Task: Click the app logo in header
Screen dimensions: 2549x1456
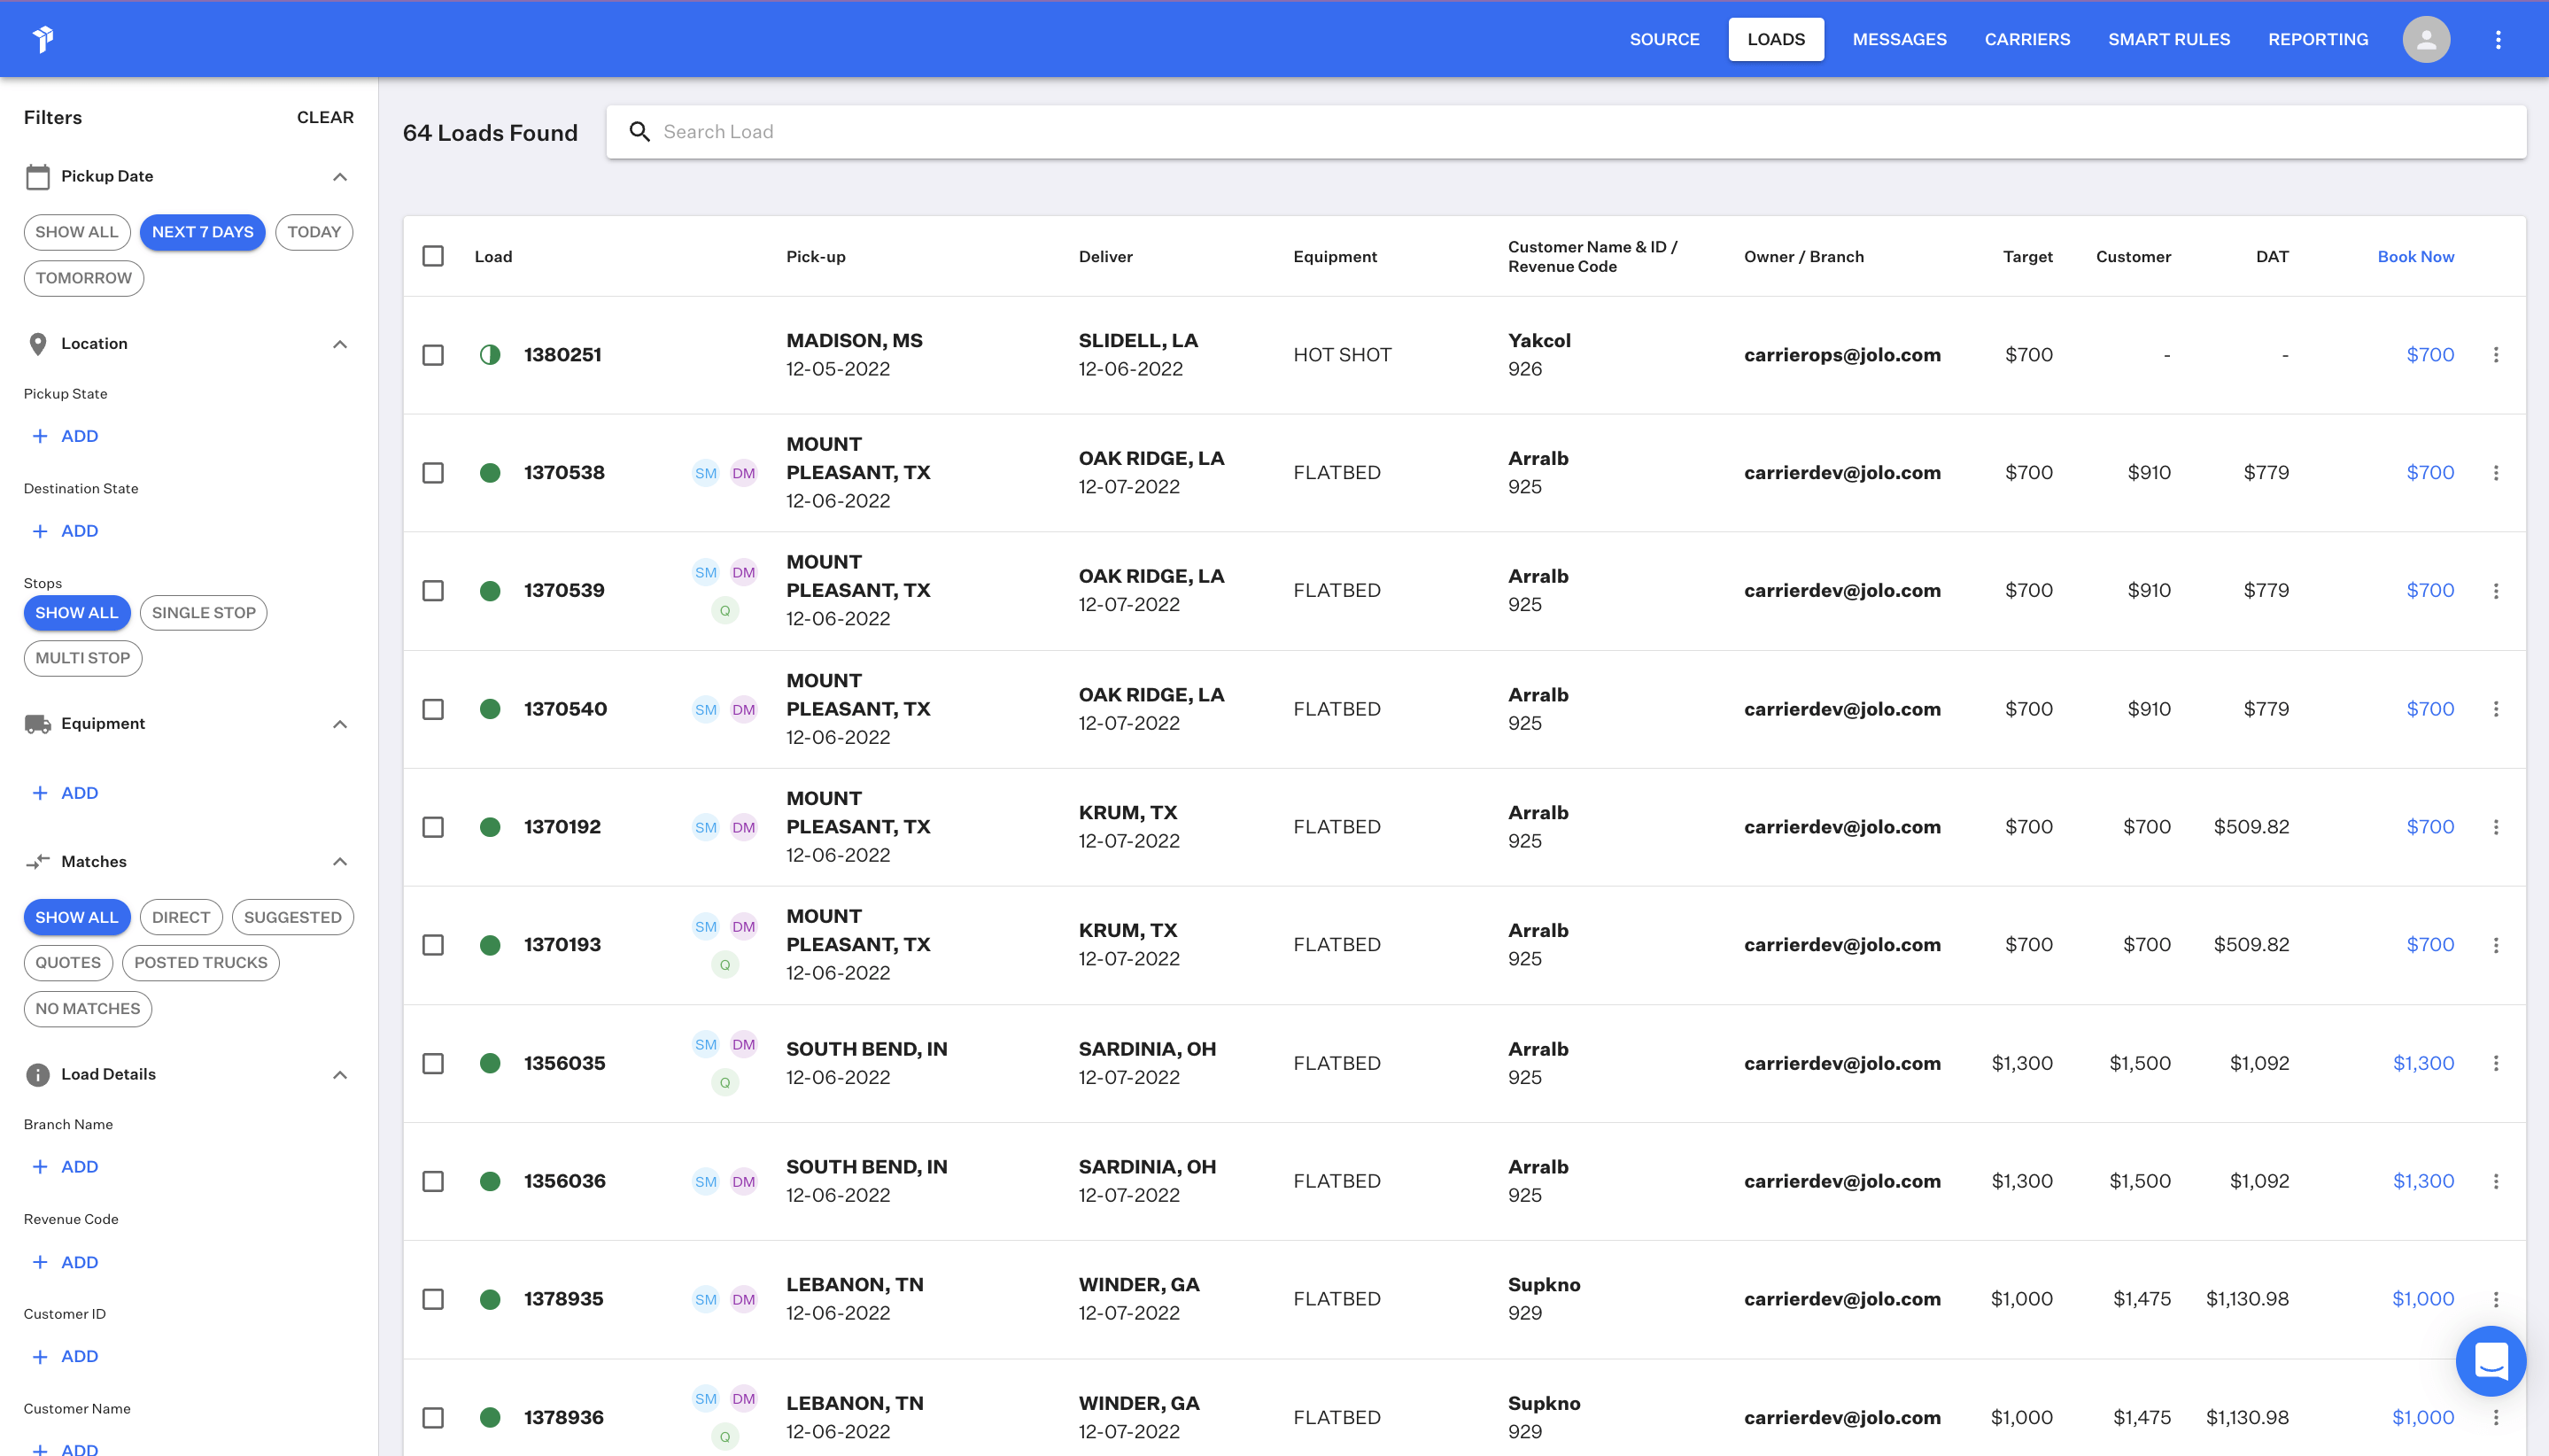Action: tap(43, 39)
